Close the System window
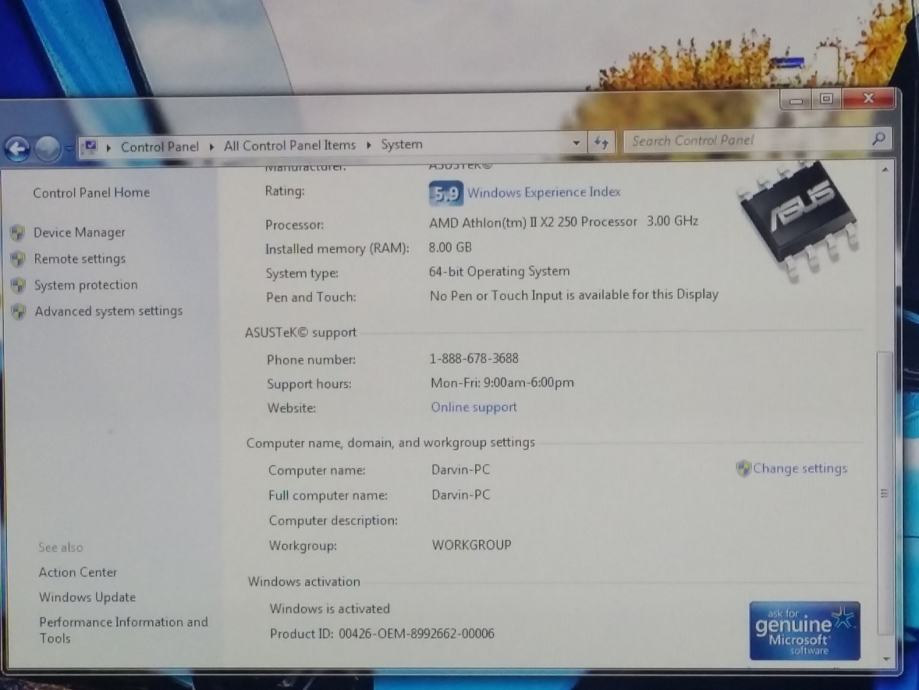The width and height of the screenshot is (919, 690). pyautogui.click(x=869, y=98)
